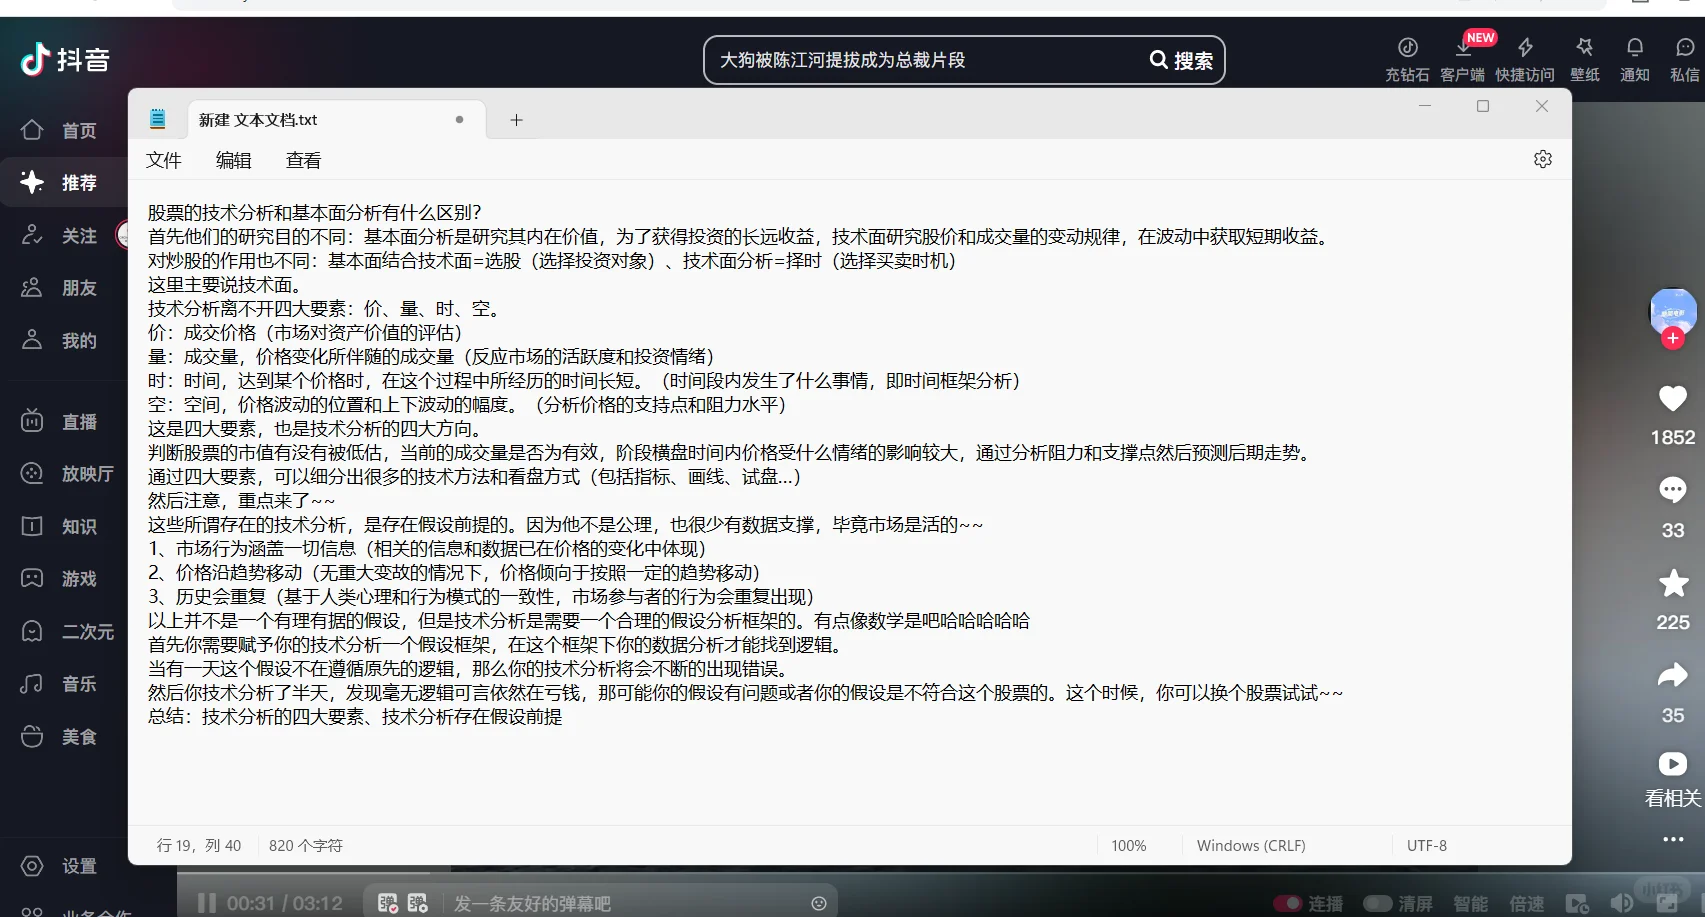Image resolution: width=1705 pixels, height=917 pixels.
Task: Open 直播 live section in sidebar
Action: coord(60,422)
